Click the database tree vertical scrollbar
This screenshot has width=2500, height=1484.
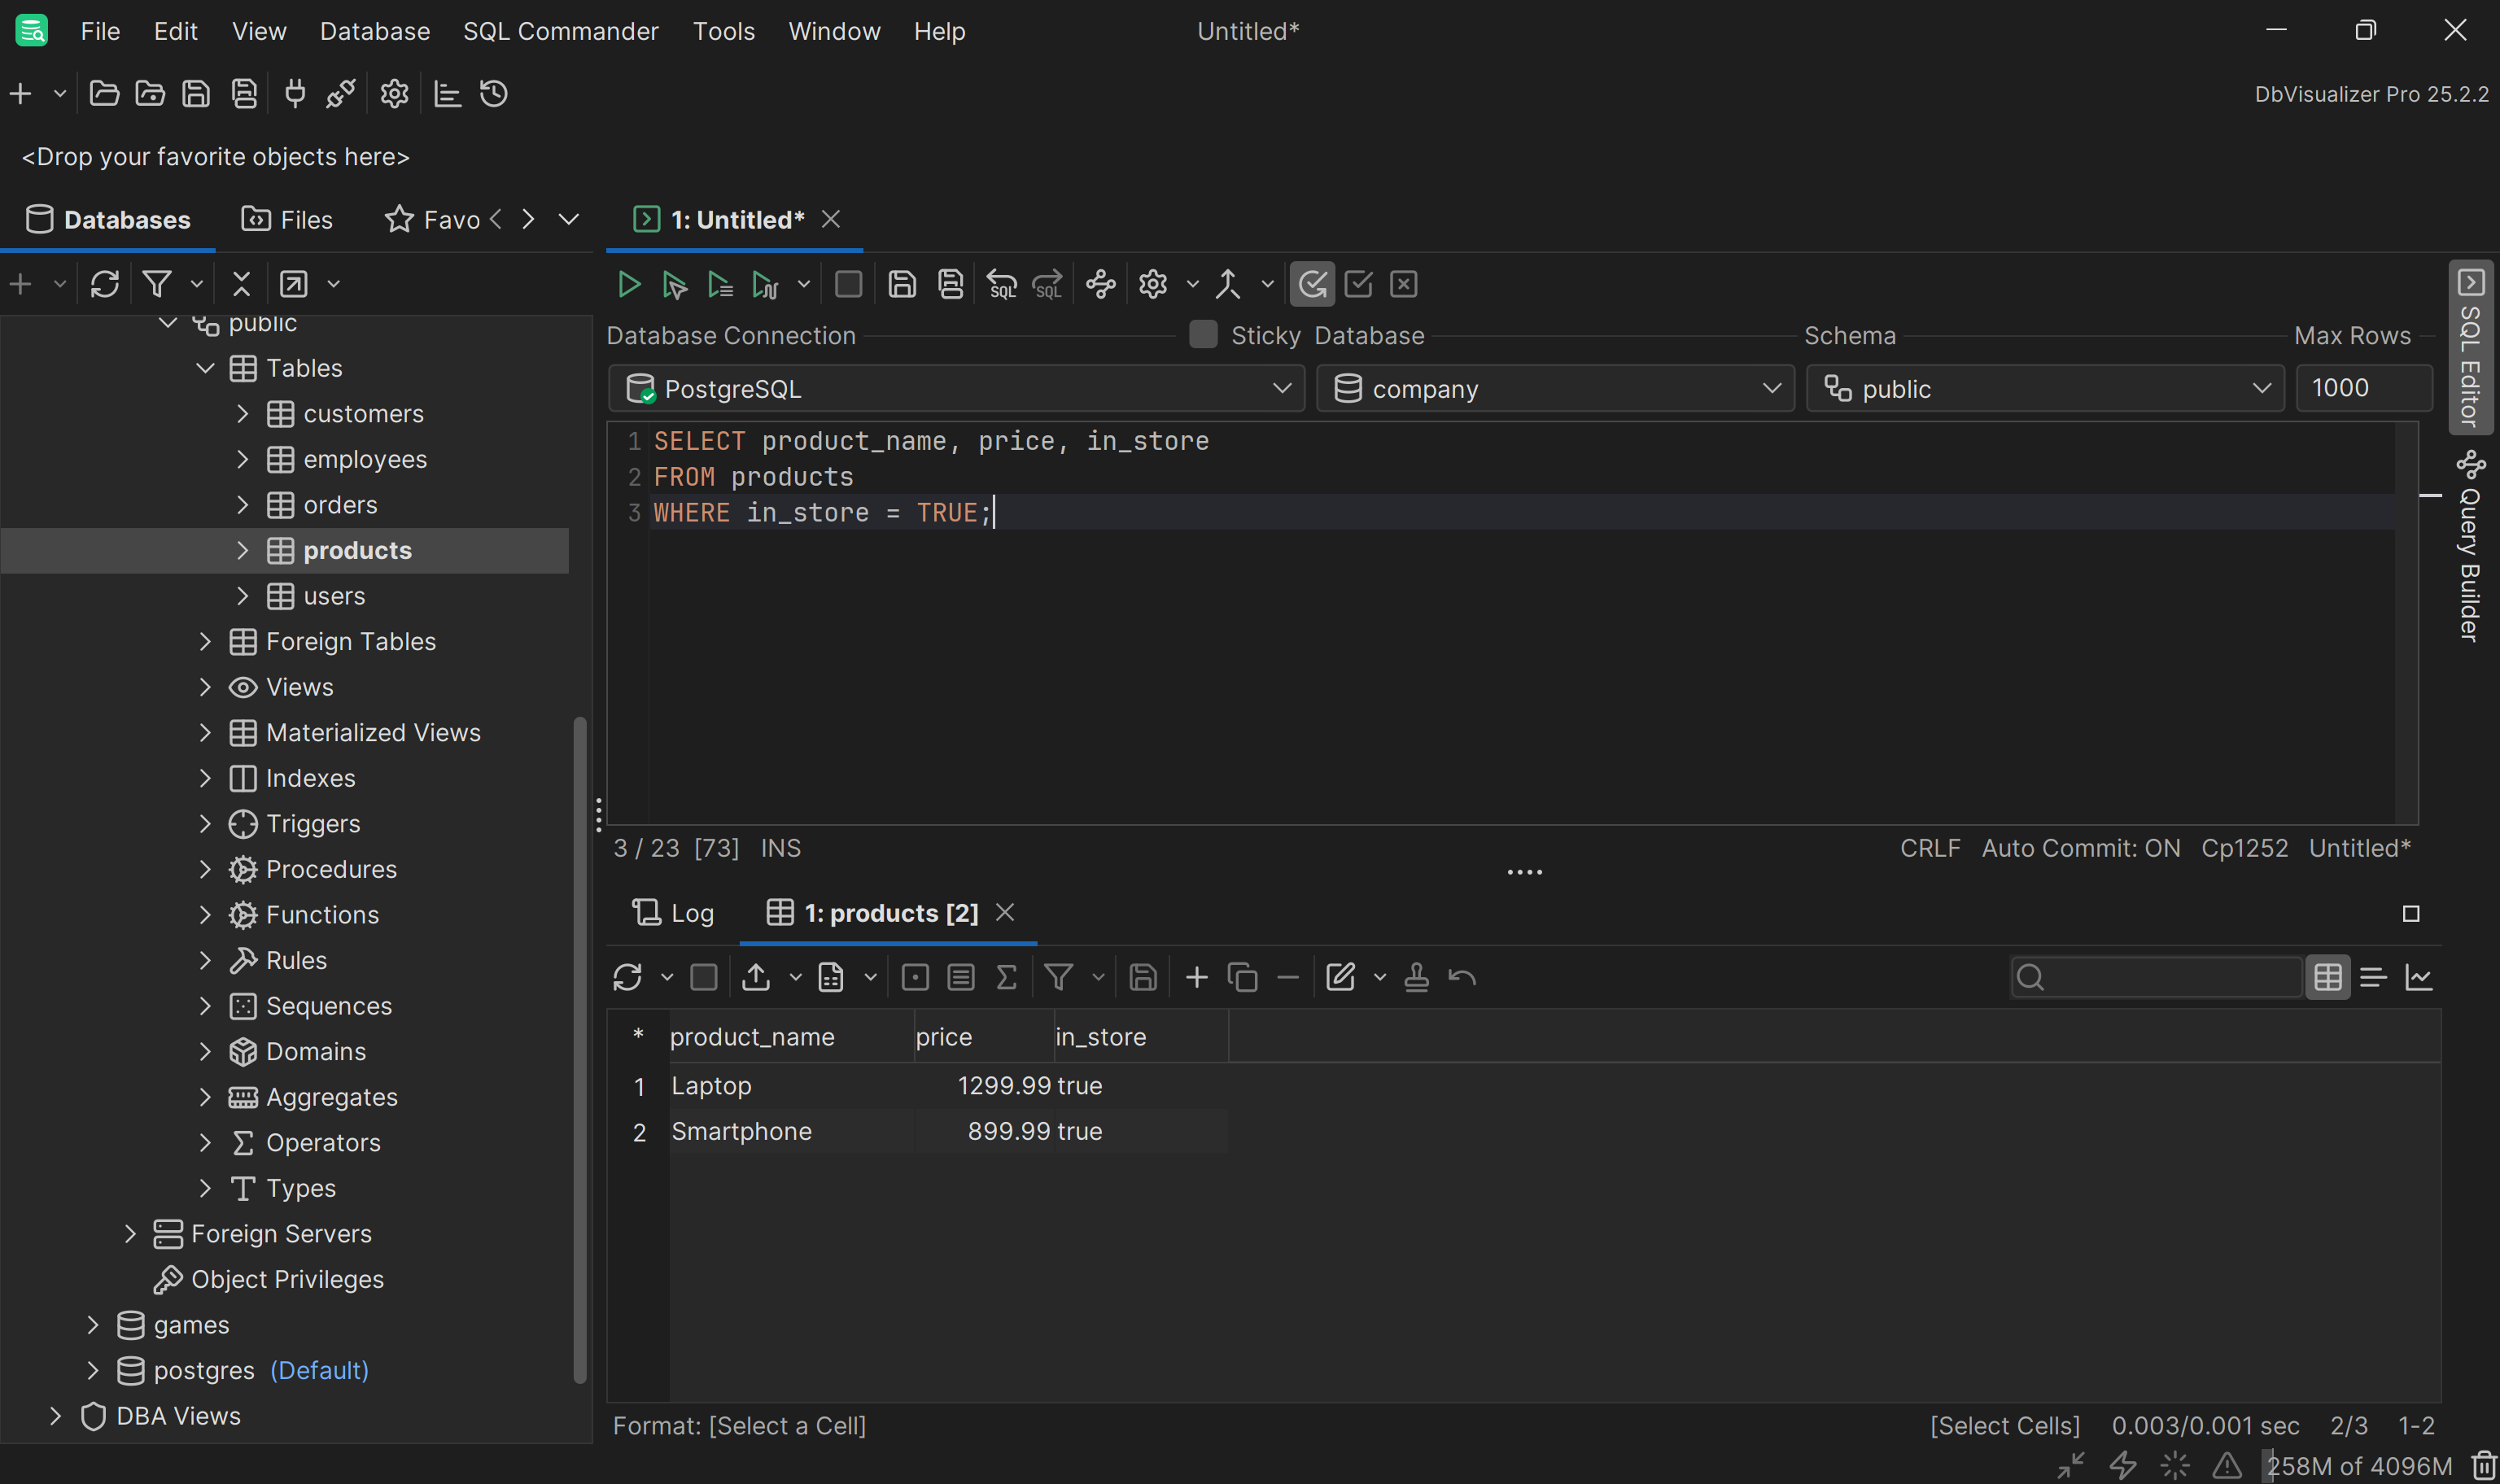pos(579,1050)
